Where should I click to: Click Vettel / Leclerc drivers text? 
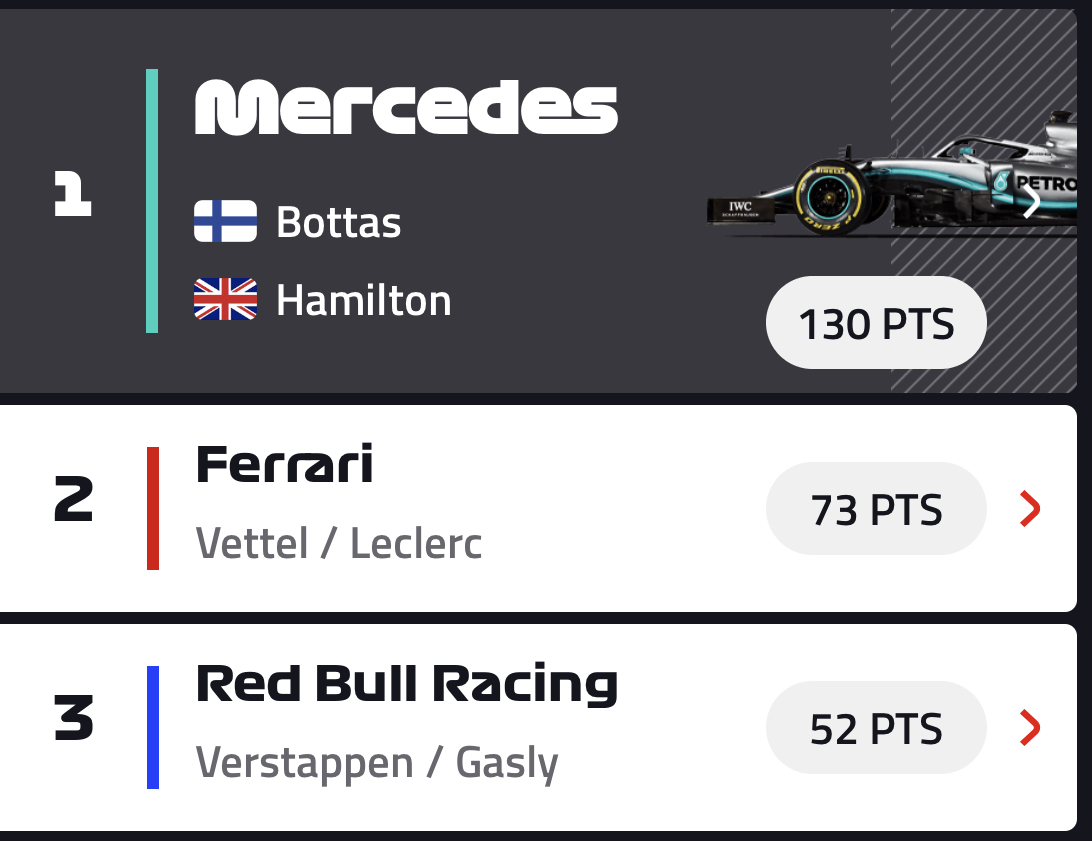[x=338, y=544]
